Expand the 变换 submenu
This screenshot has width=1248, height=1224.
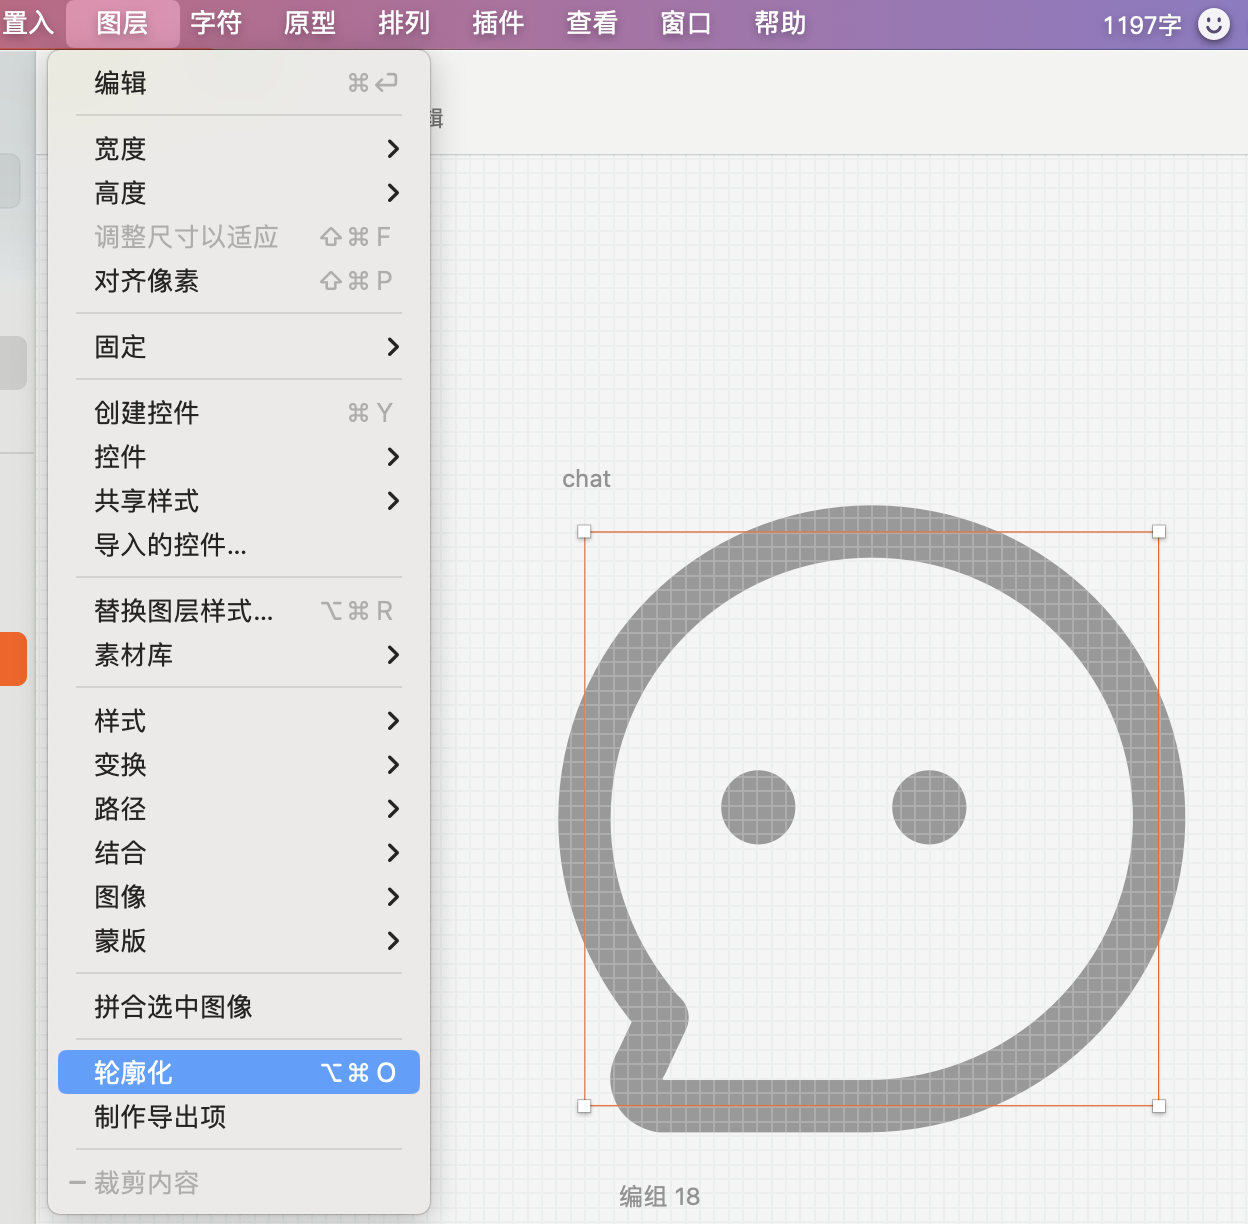tap(239, 765)
